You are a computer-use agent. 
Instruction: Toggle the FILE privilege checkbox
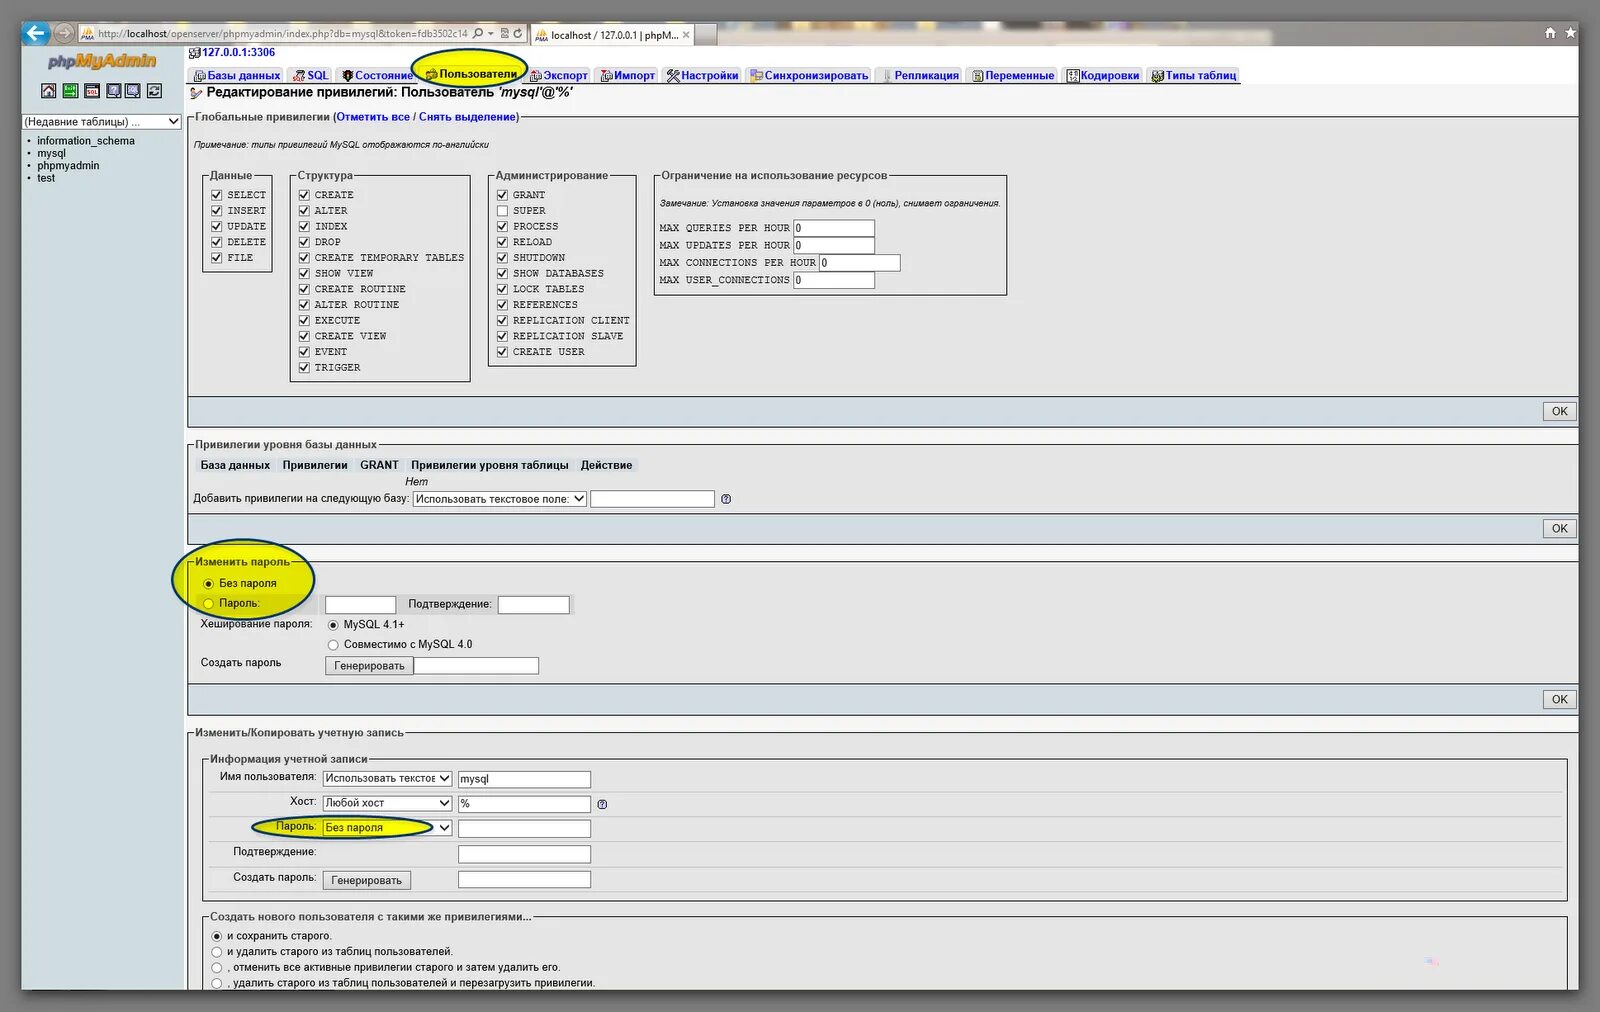(216, 258)
